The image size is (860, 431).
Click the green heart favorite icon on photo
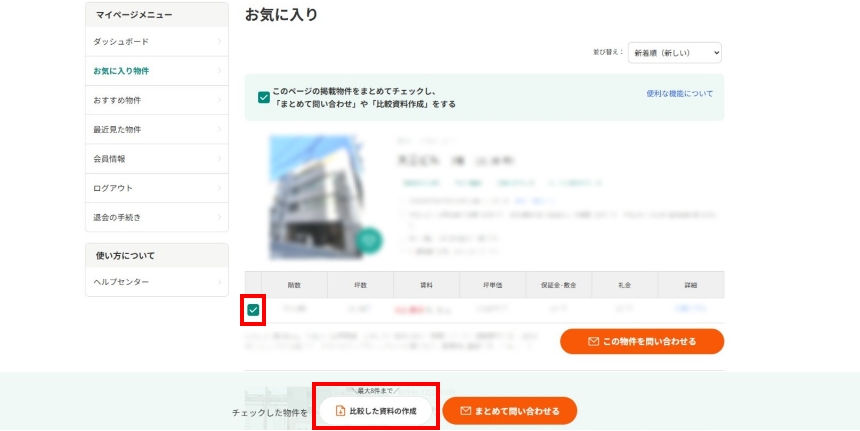click(370, 240)
